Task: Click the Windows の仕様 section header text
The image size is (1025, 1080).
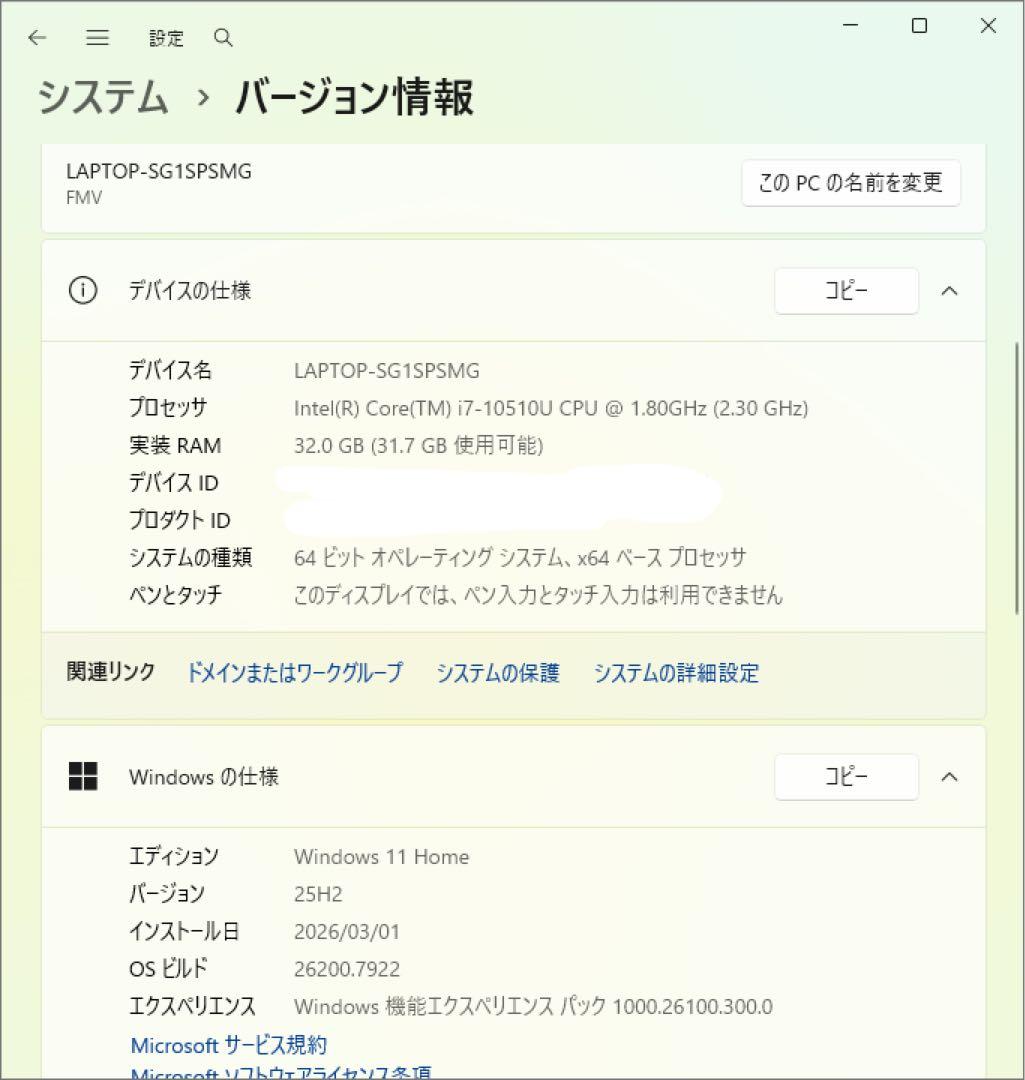Action: pyautogui.click(x=204, y=777)
